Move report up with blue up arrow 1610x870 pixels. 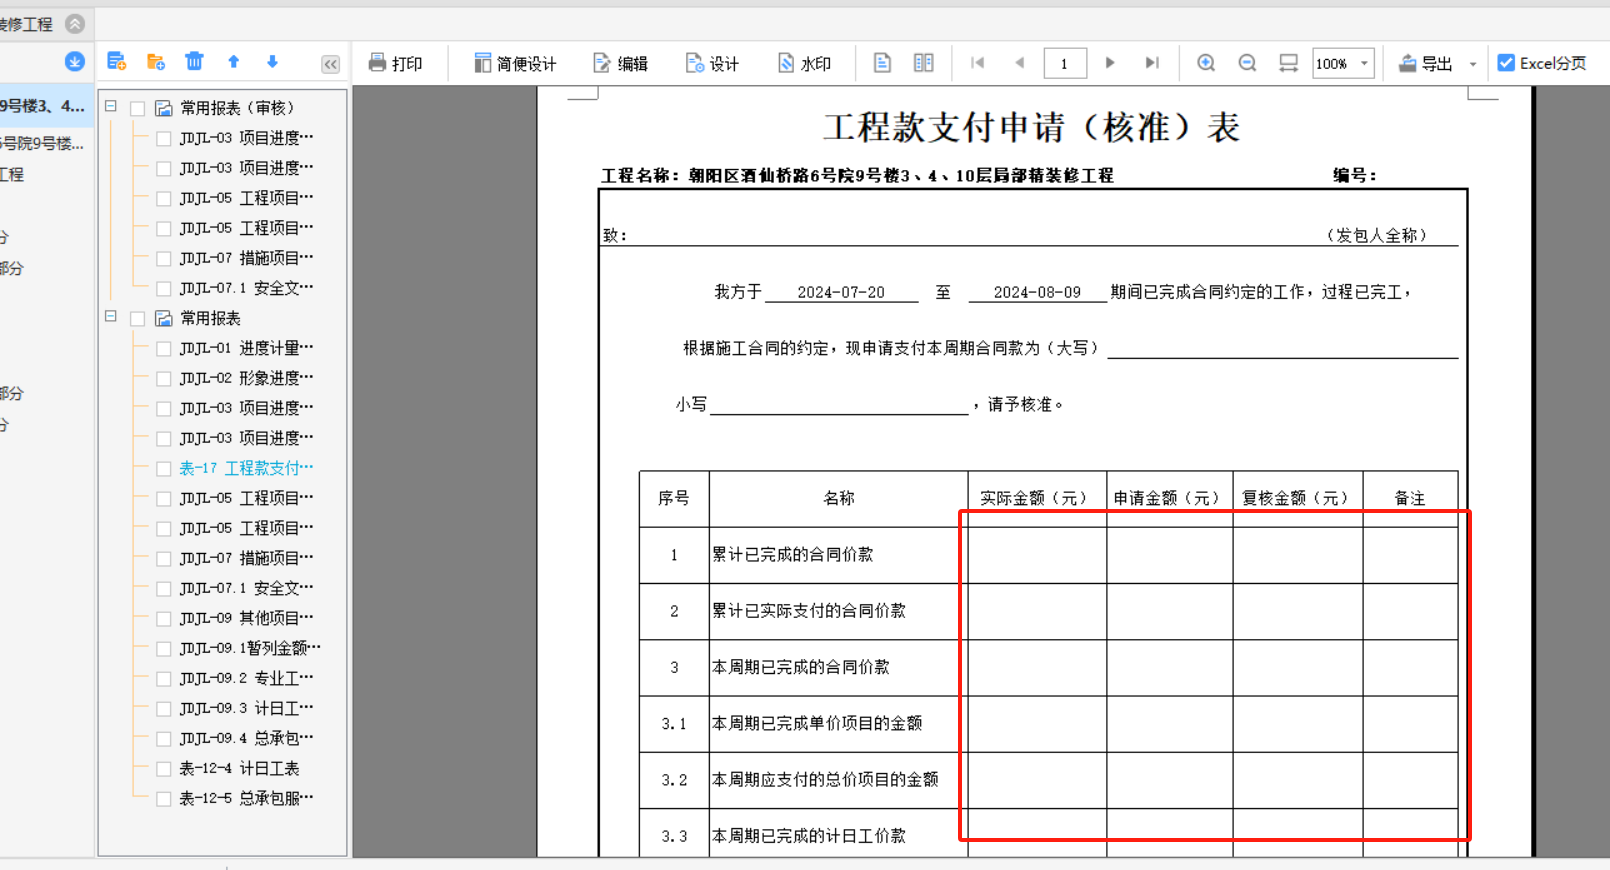coord(233,62)
